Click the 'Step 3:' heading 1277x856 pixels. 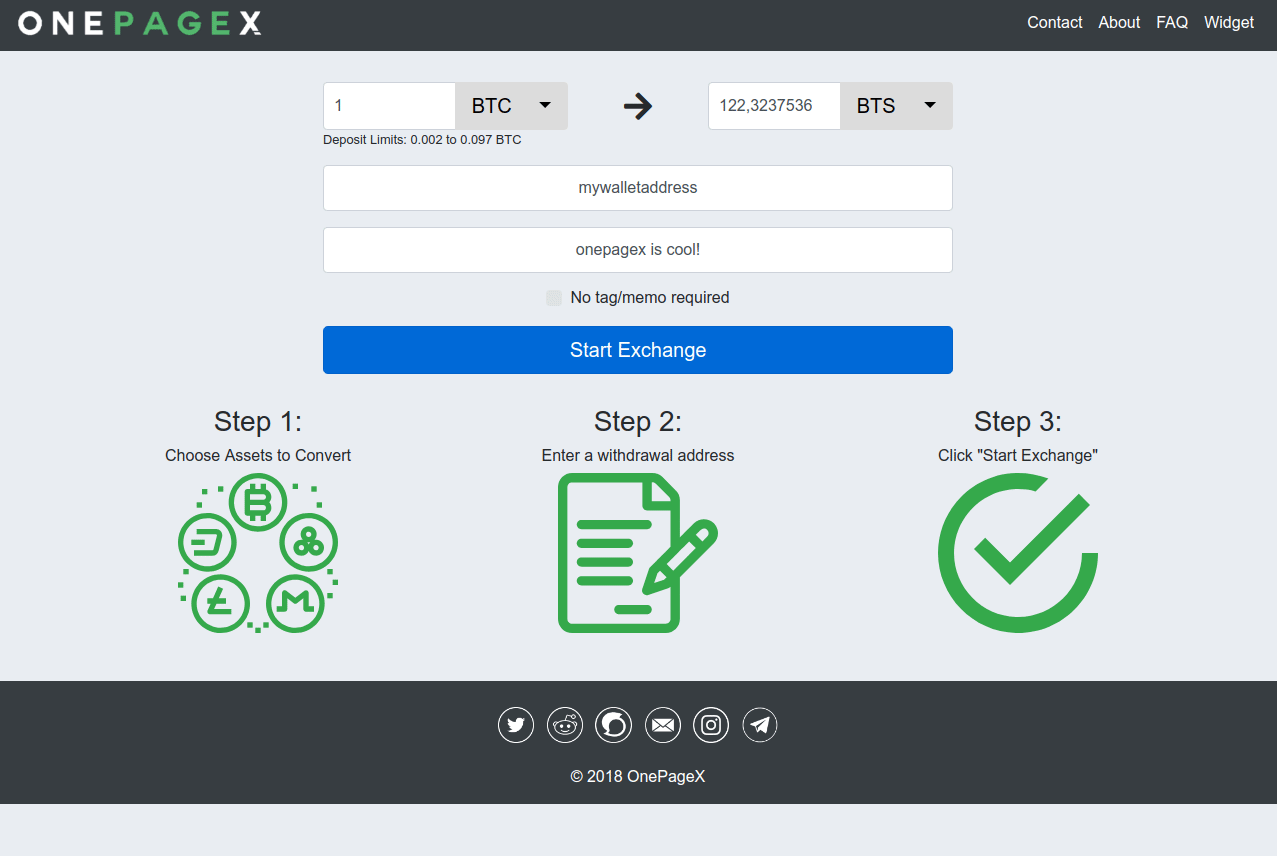[x=1018, y=421]
